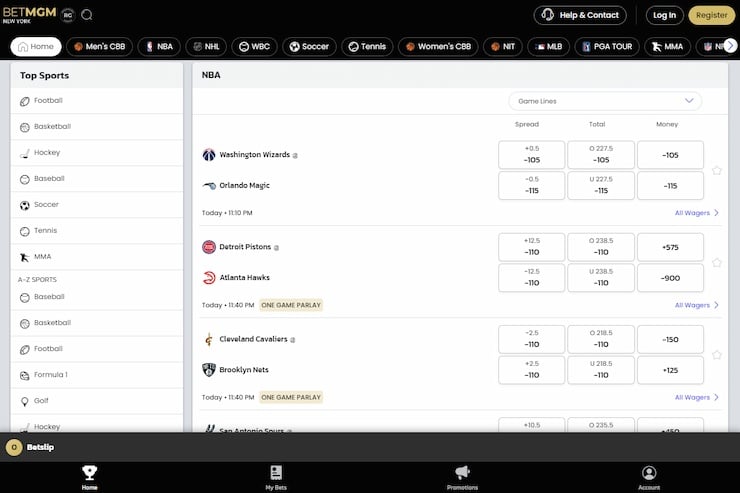Click the Atlanta Hawks team logo

click(209, 278)
